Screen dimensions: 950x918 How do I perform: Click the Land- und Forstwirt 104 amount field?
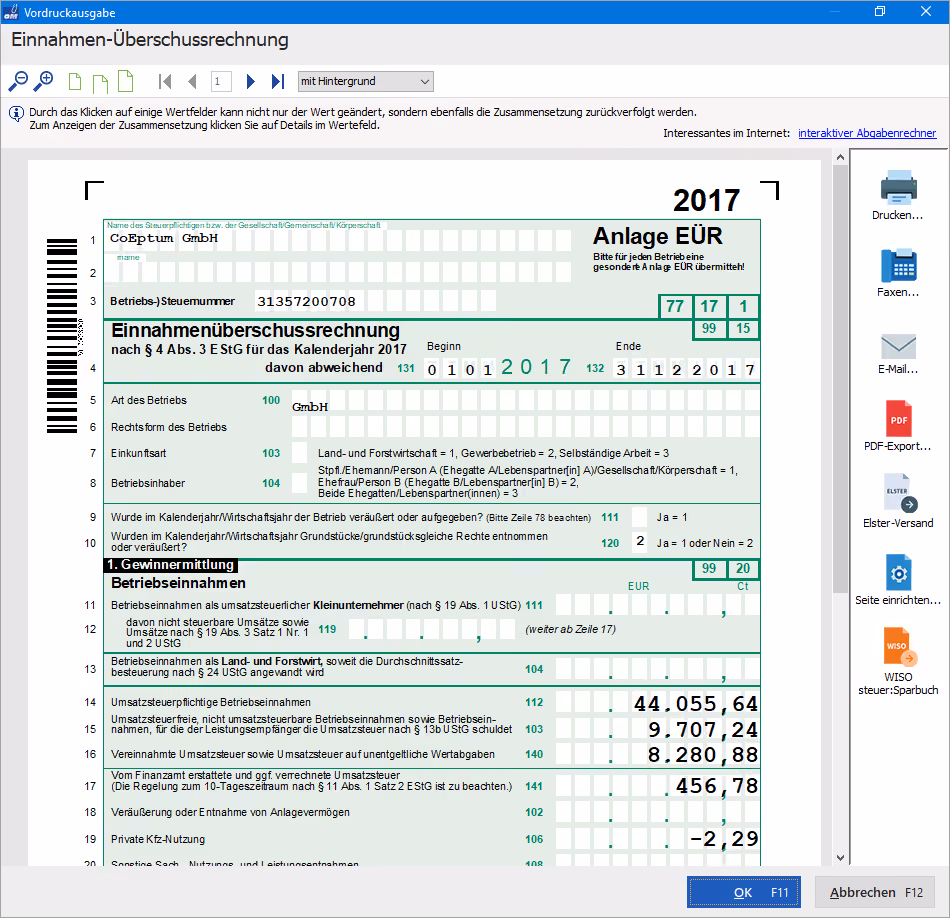pos(657,669)
